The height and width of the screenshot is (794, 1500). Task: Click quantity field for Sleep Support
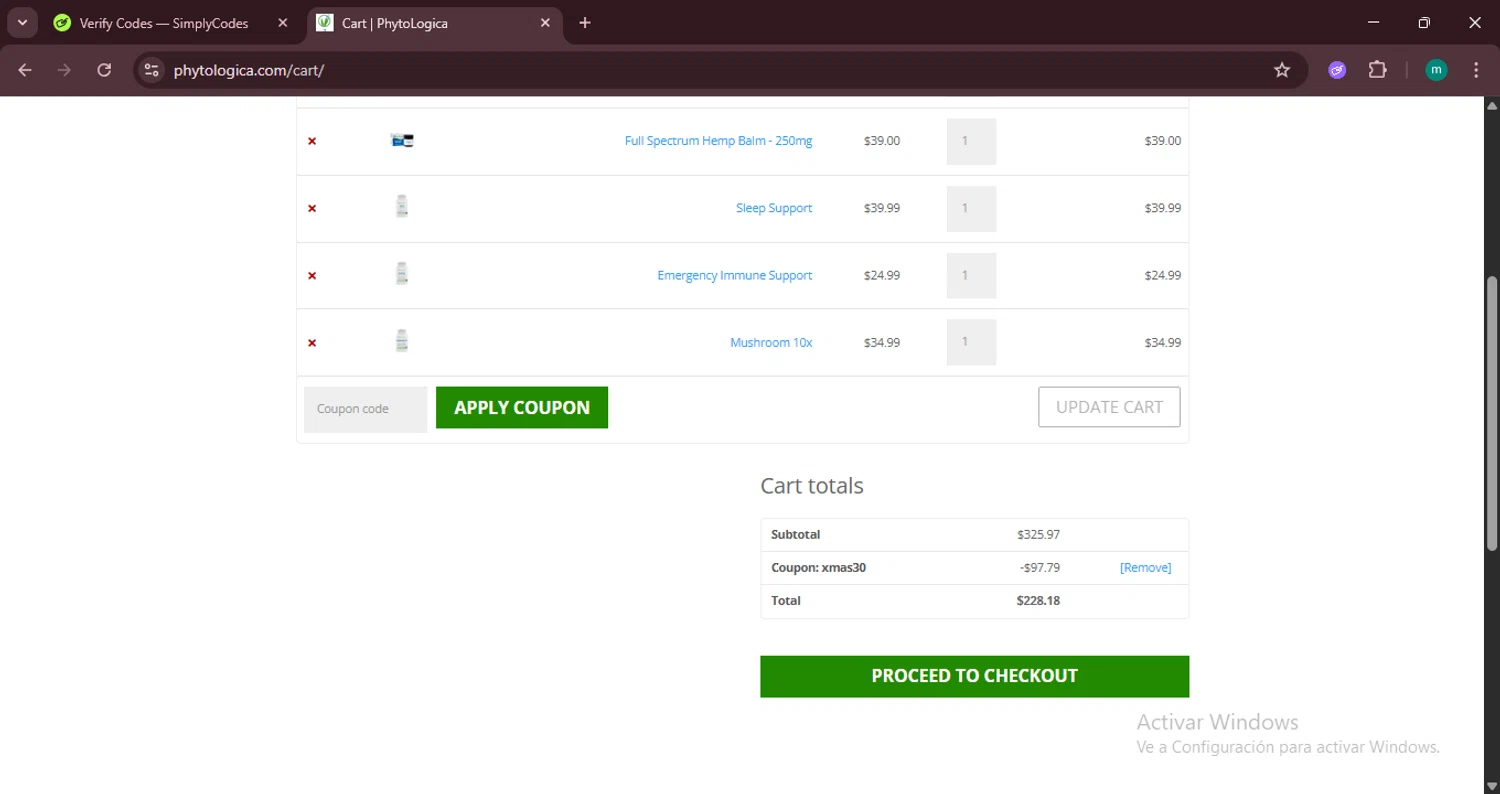[x=971, y=208]
